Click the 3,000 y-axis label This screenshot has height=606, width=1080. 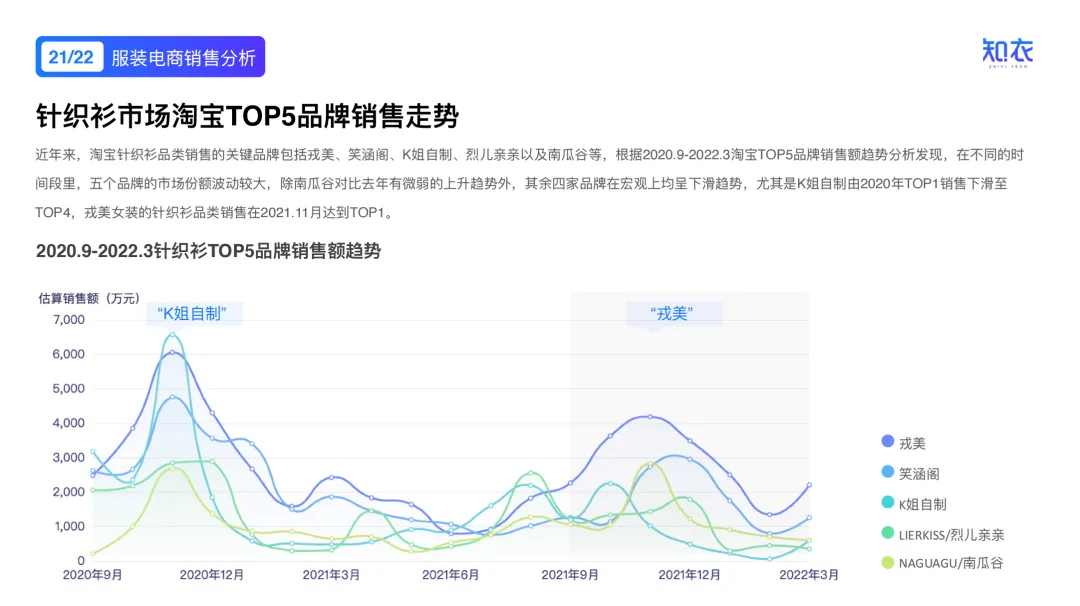tap(68, 457)
